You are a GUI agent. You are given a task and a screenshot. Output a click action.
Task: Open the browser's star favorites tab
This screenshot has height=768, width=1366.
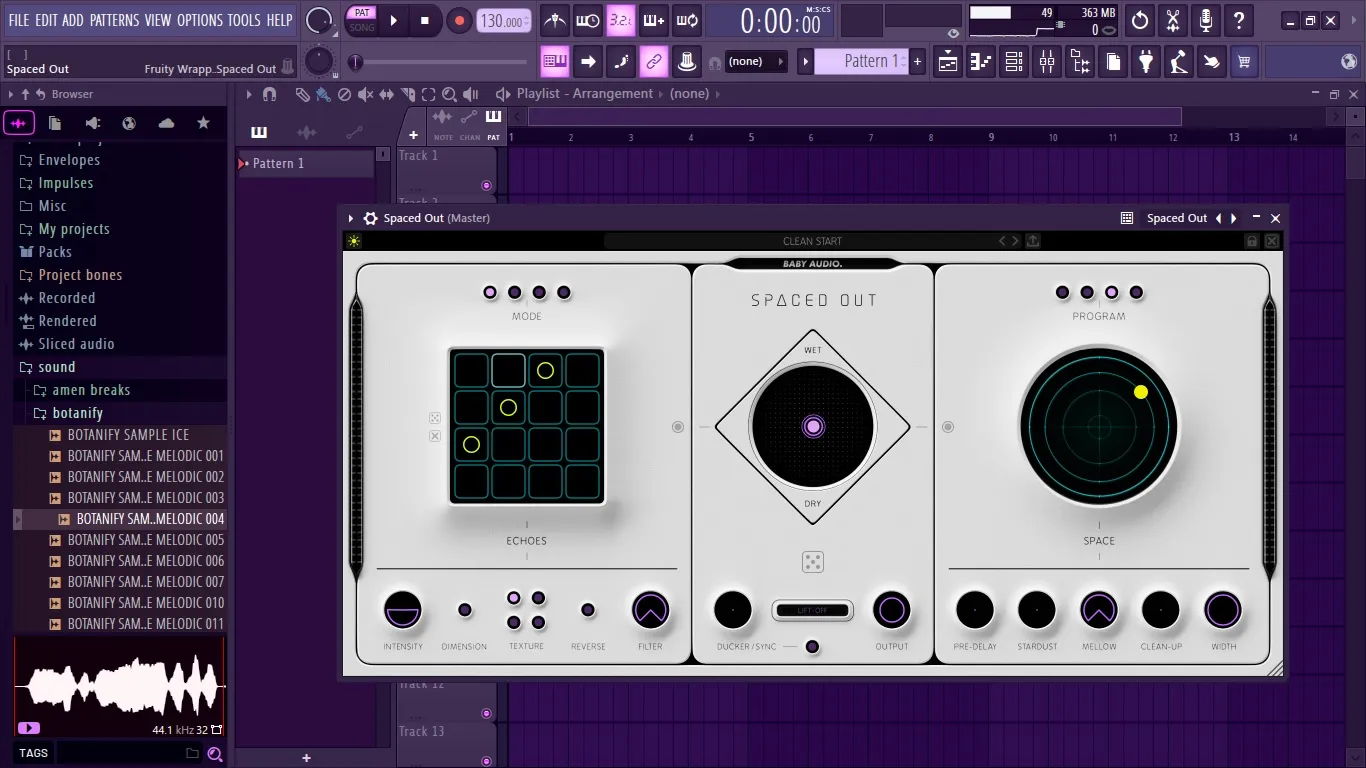203,123
